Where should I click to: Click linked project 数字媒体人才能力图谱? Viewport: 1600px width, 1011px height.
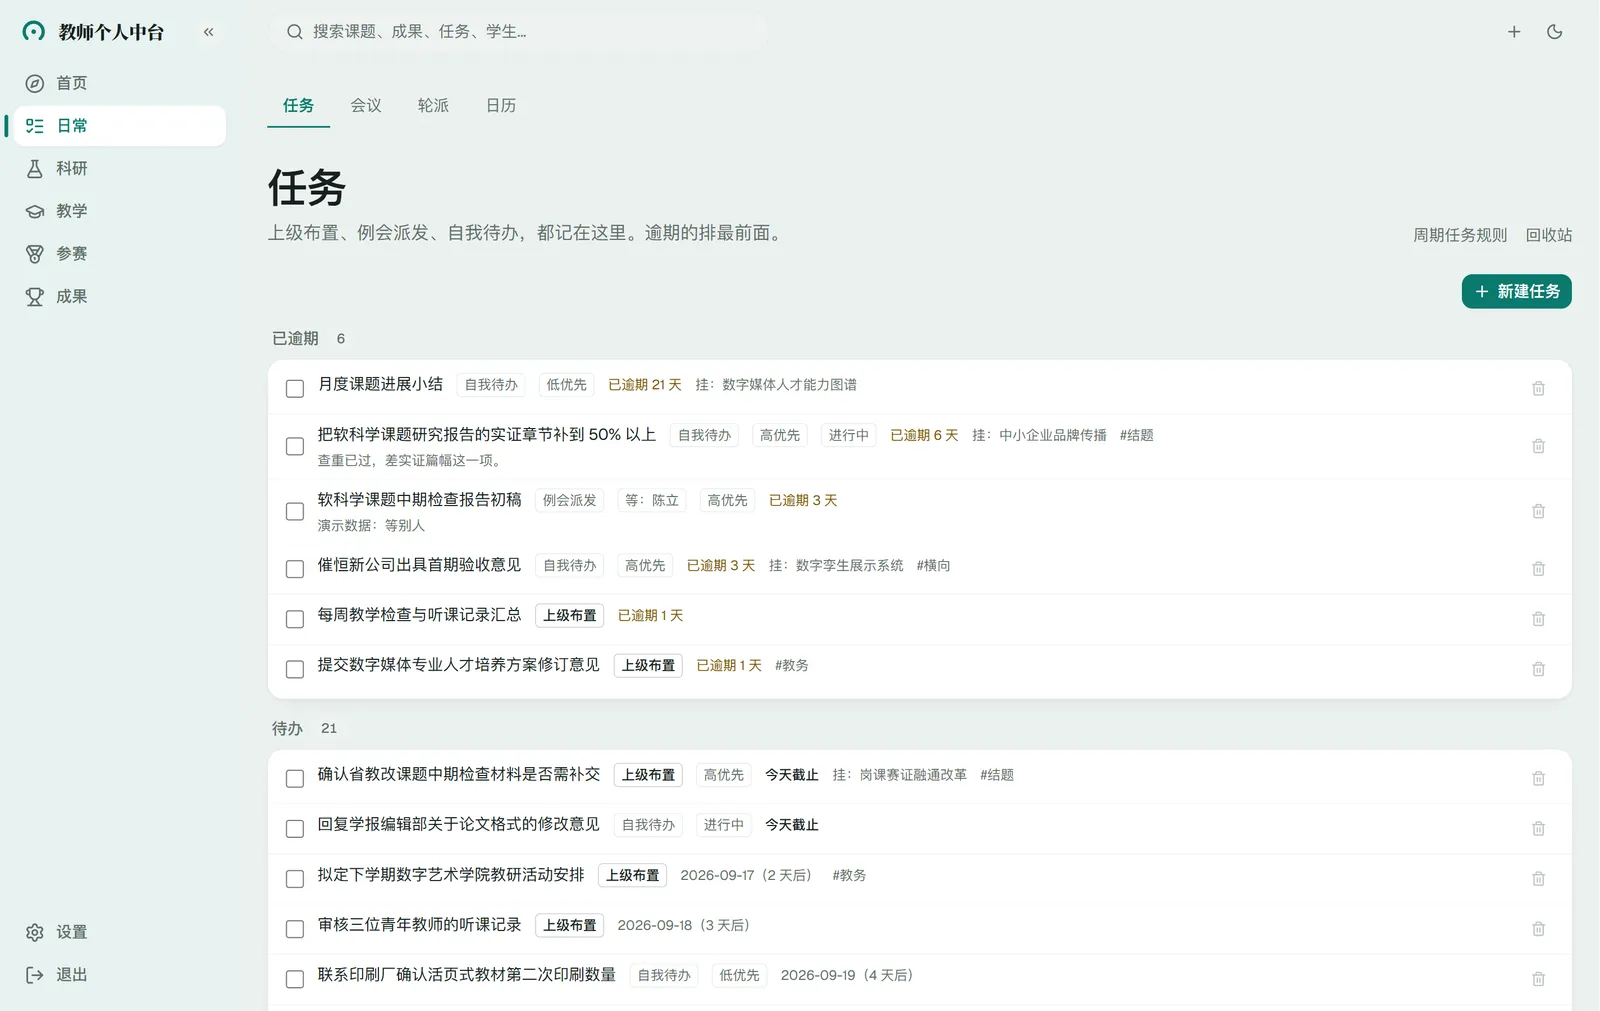click(x=789, y=385)
